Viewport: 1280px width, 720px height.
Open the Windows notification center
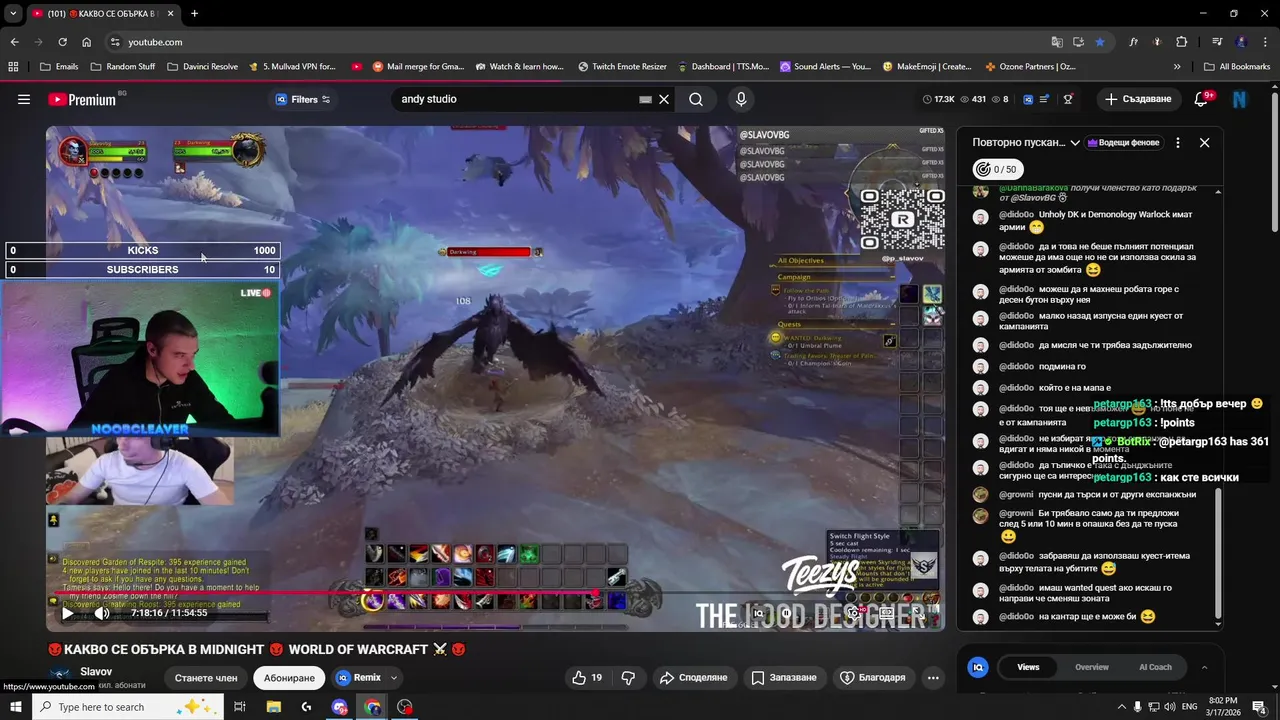(1259, 707)
